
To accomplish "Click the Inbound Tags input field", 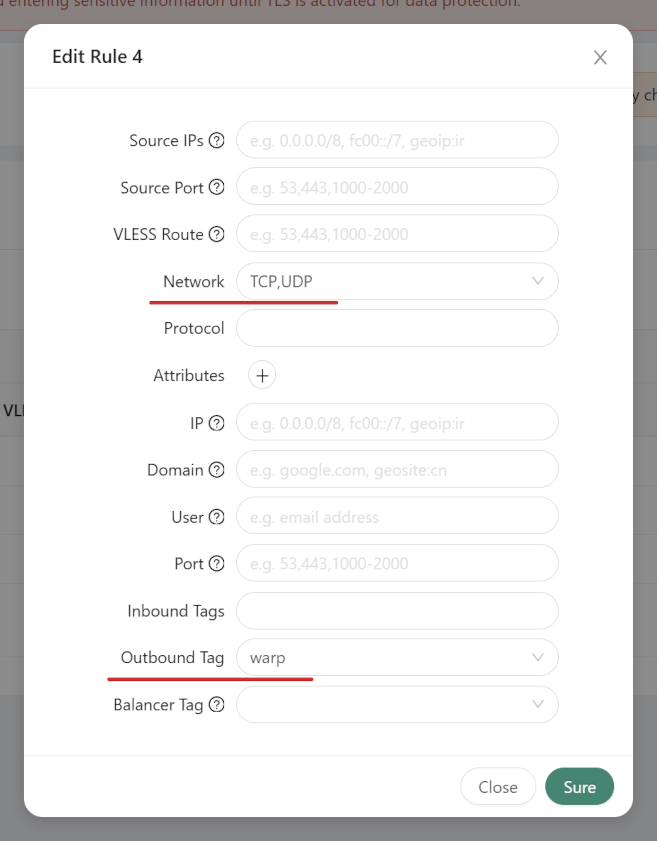I will click(397, 610).
